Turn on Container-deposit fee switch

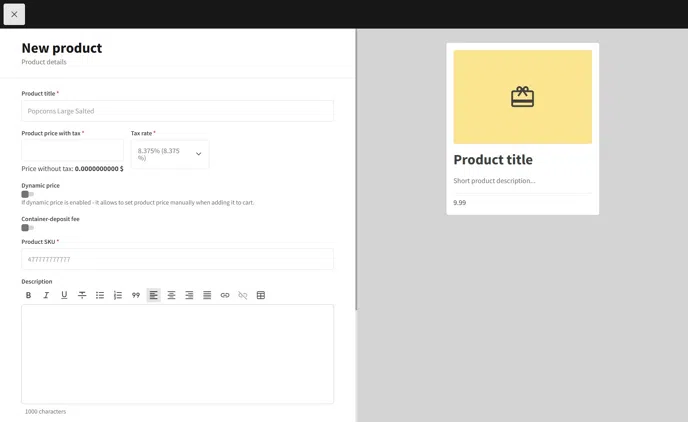28,228
